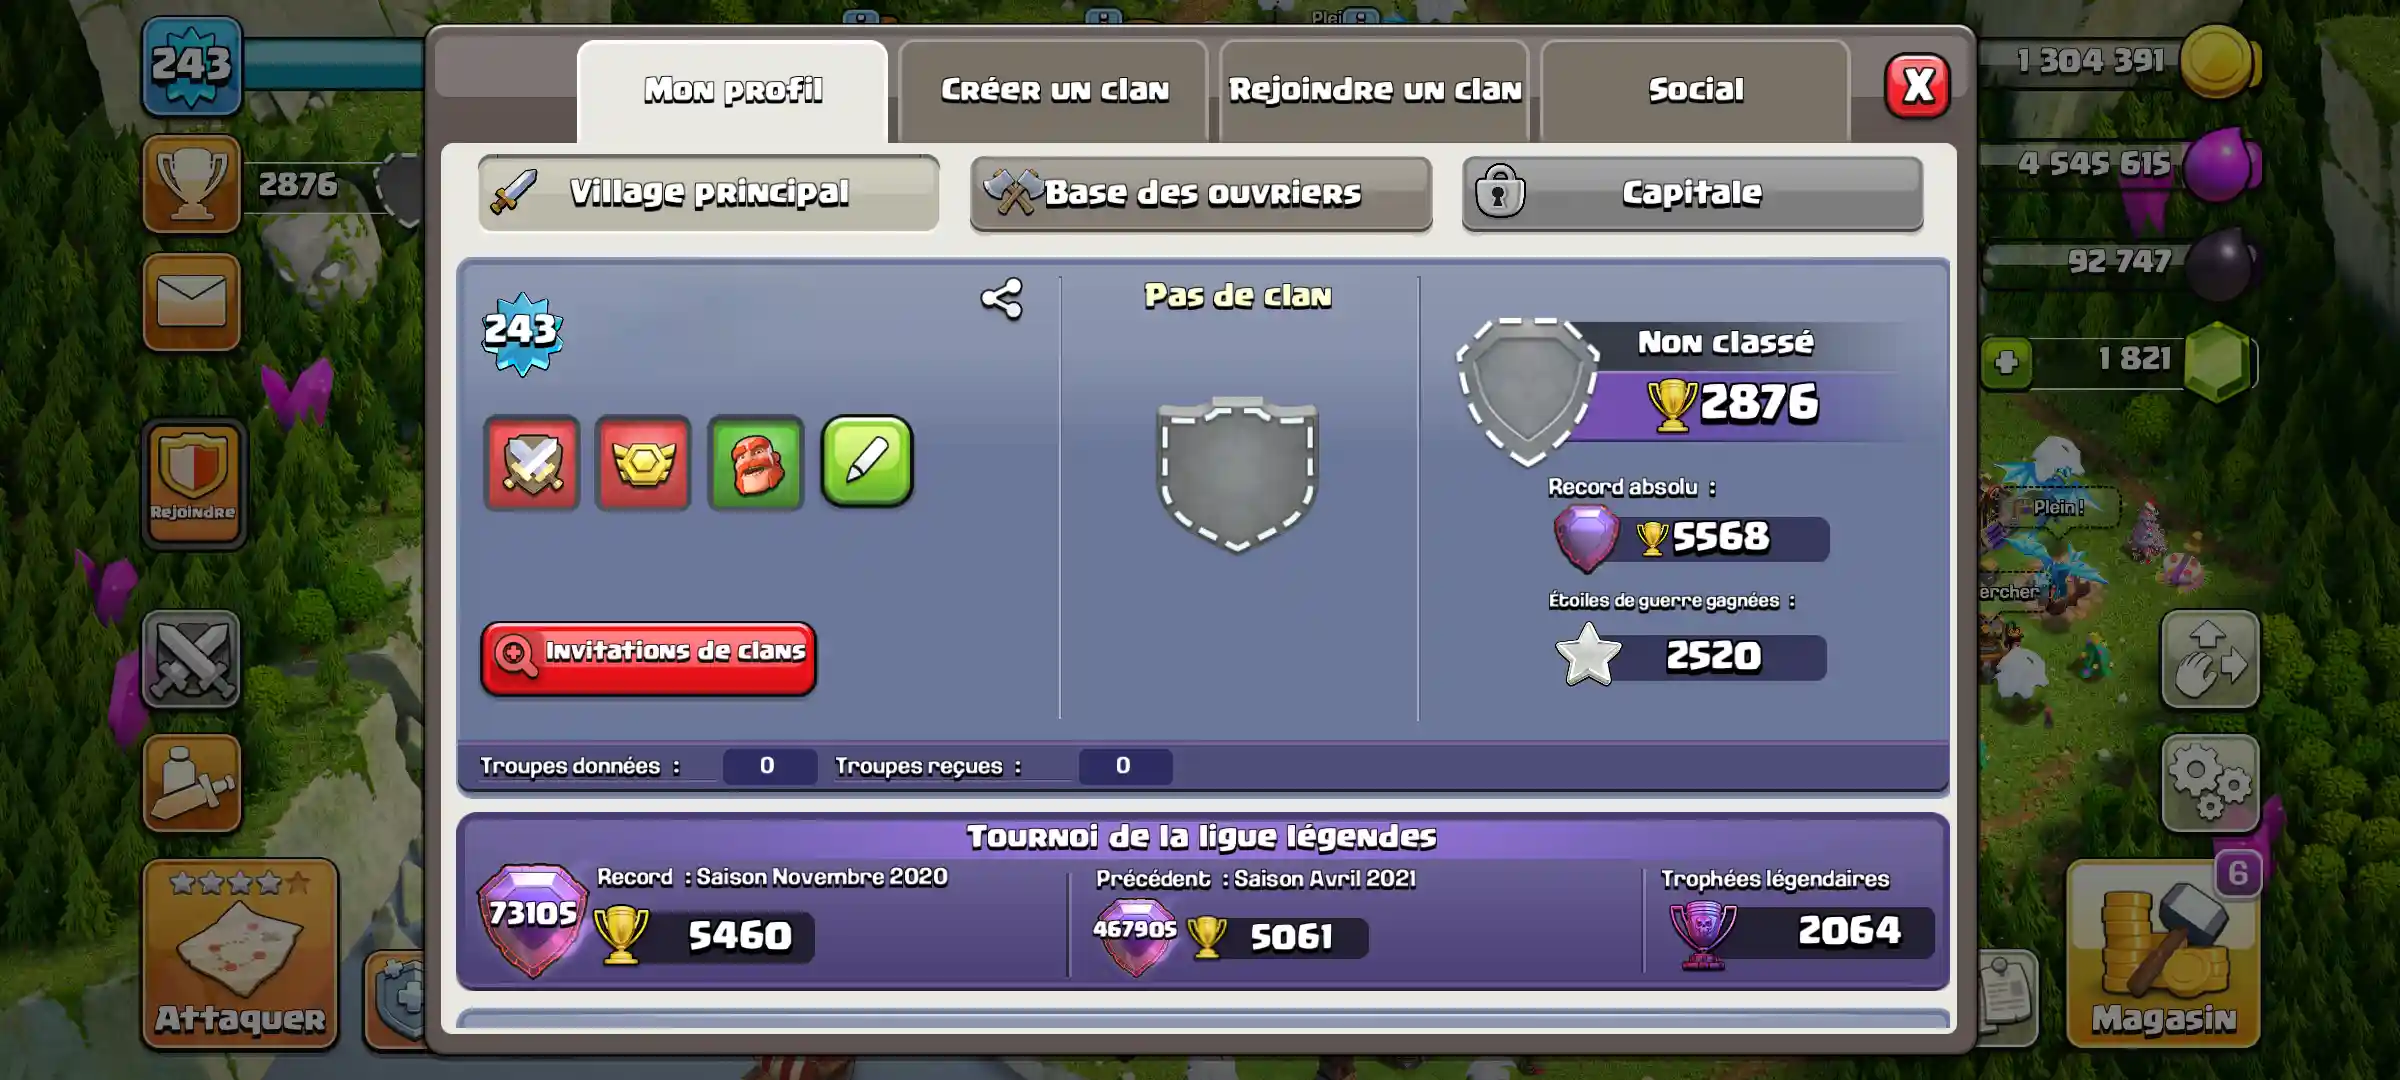
Task: Open the Magasin shop button
Action: pos(2164,953)
